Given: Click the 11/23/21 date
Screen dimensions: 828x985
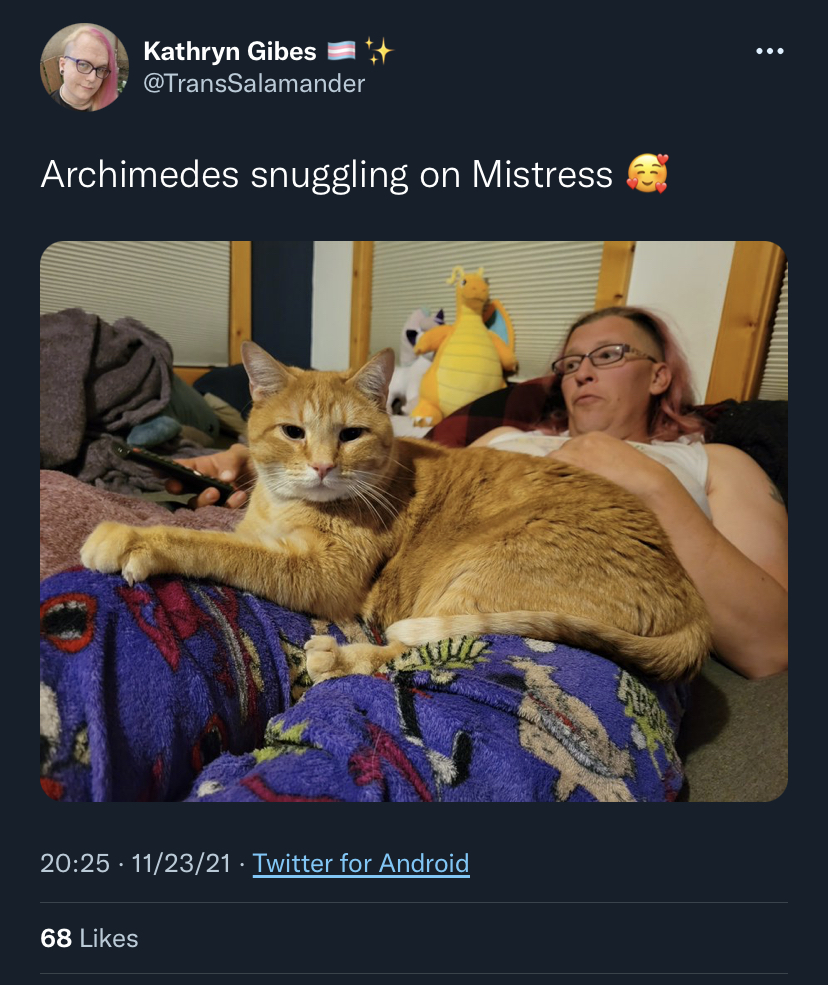Looking at the screenshot, I should (182, 863).
